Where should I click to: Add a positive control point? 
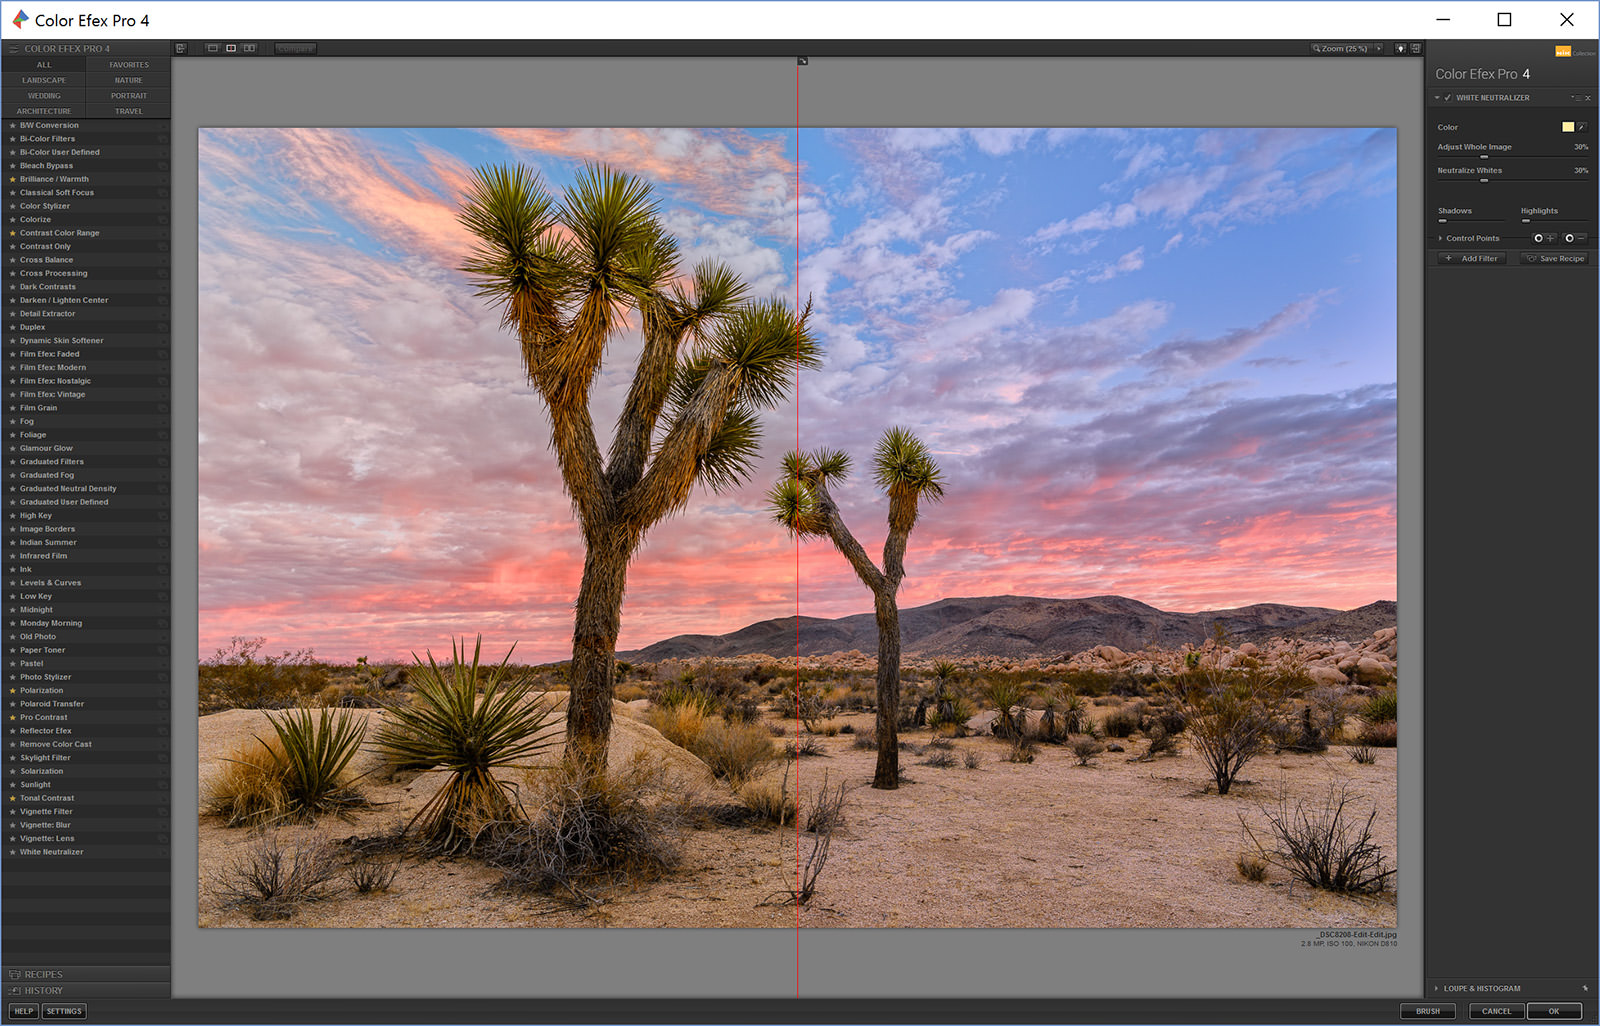click(1545, 238)
